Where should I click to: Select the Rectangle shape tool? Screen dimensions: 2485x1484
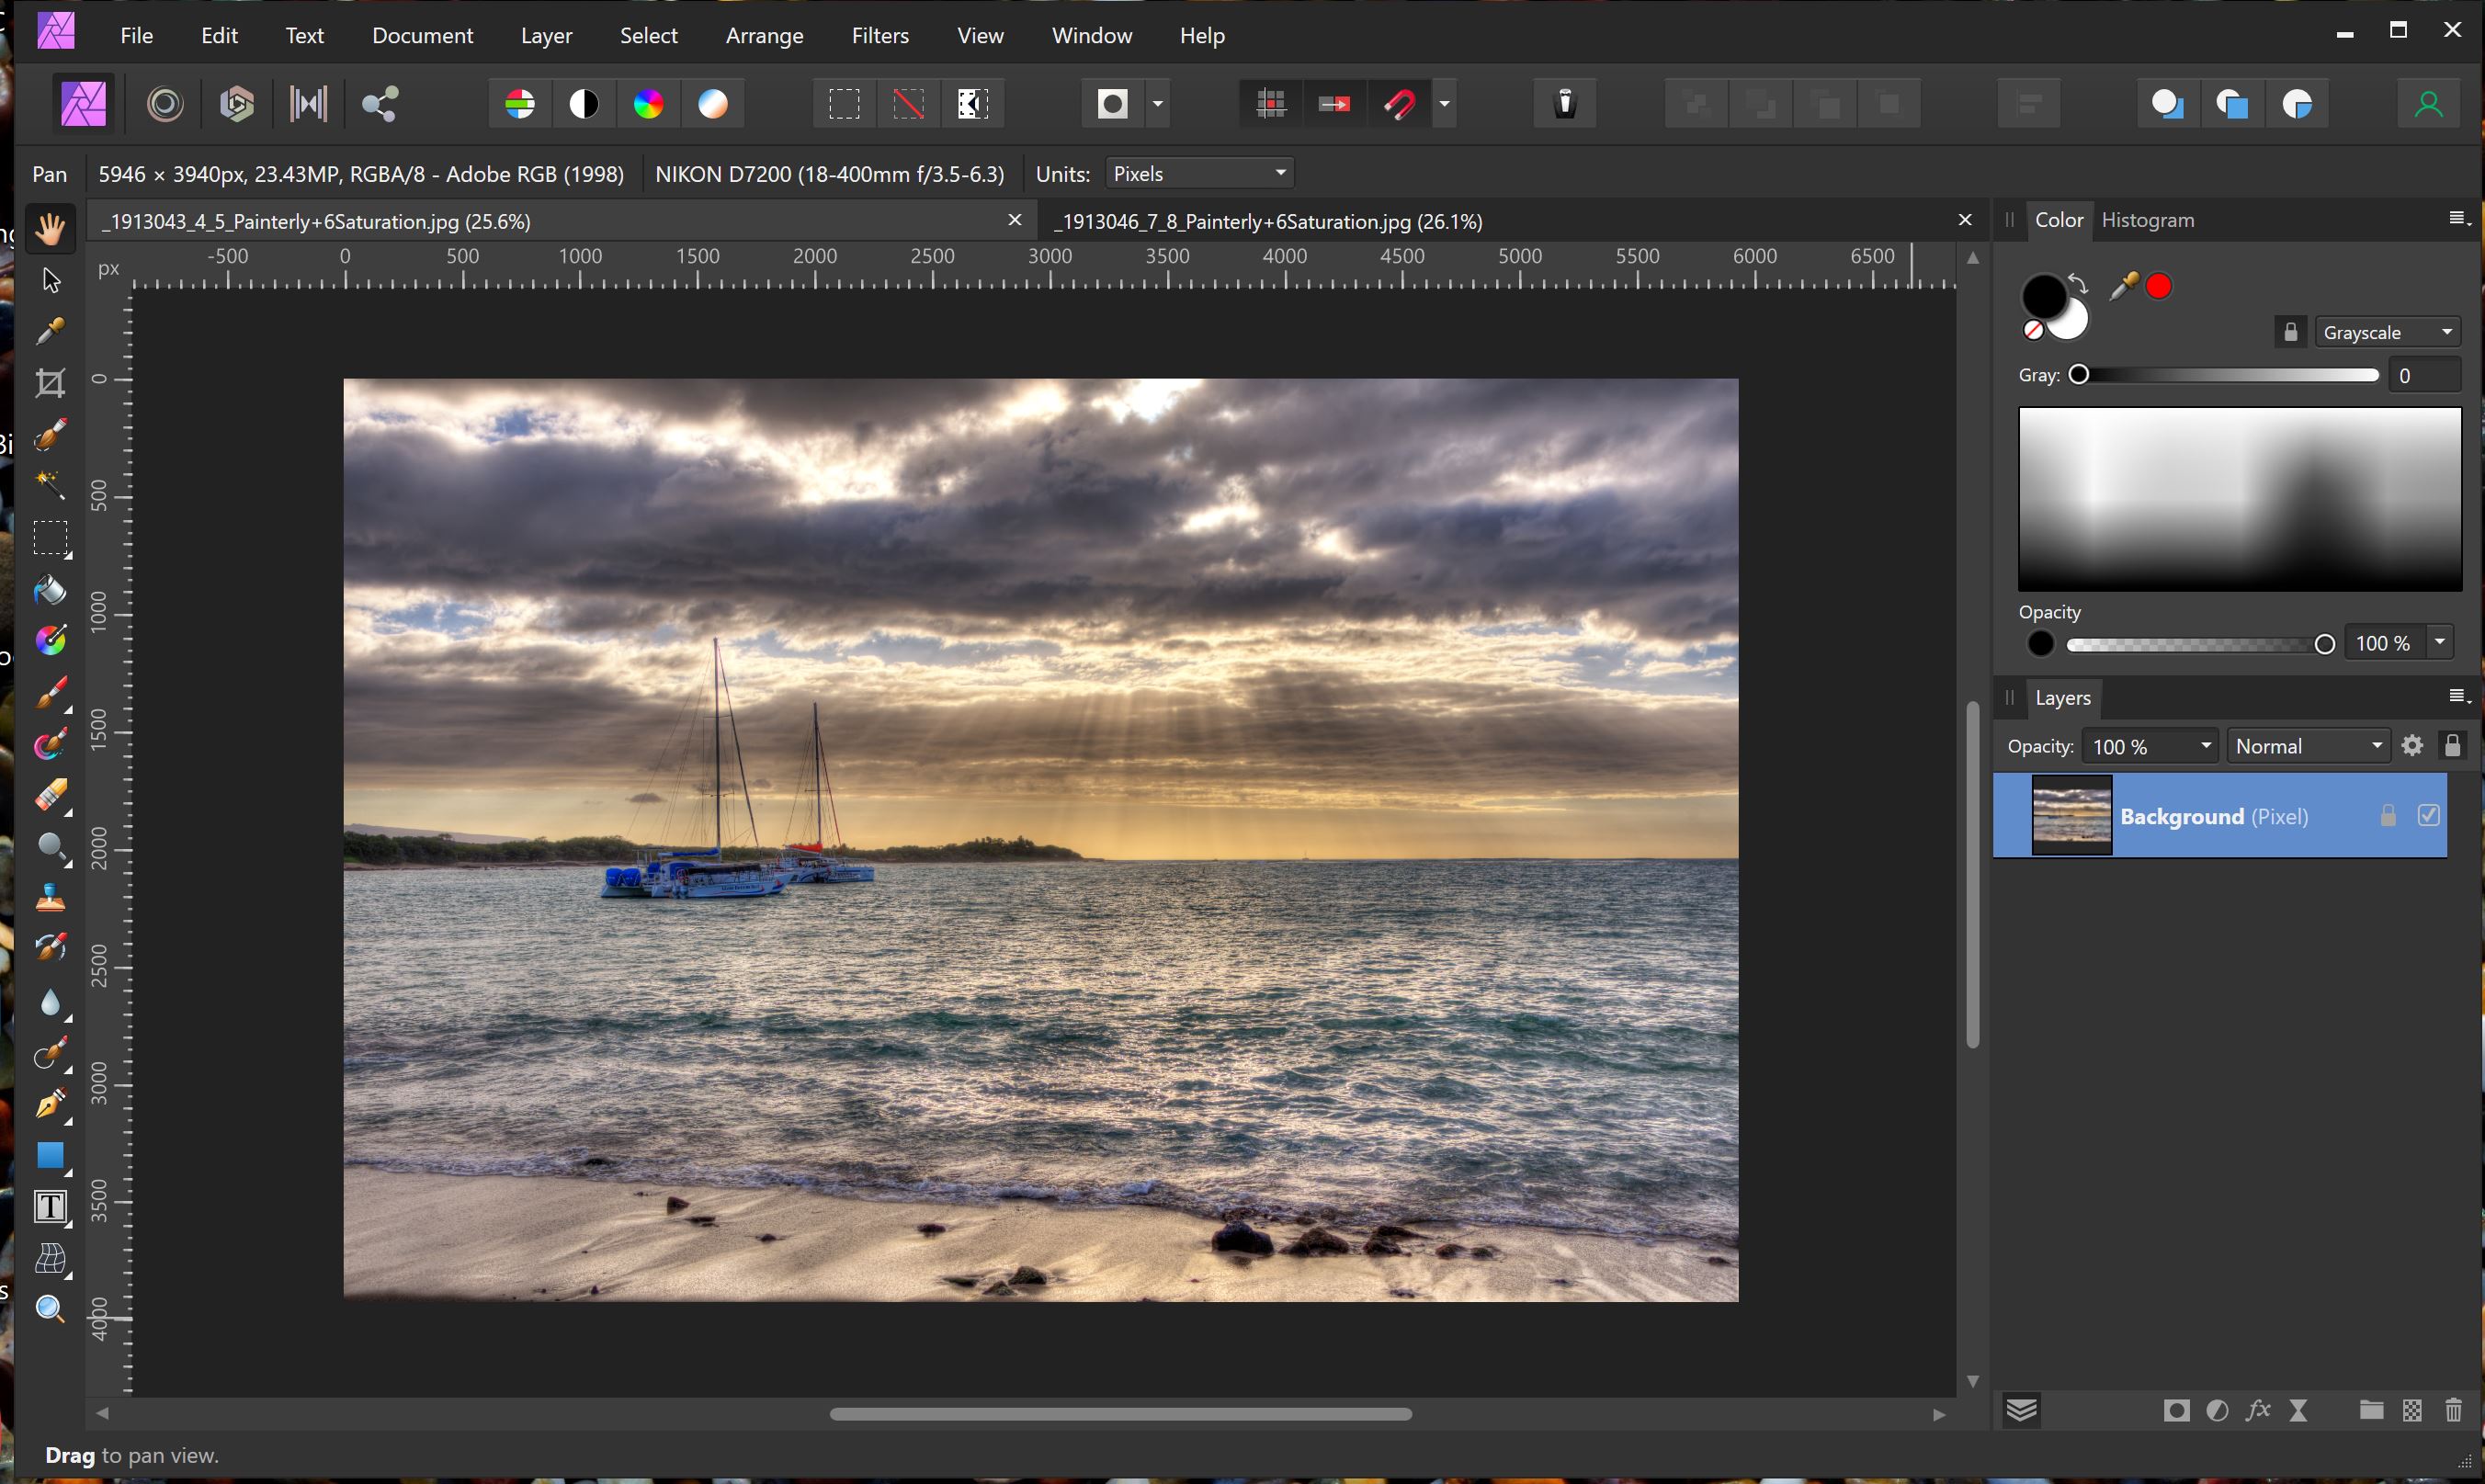click(x=50, y=1156)
